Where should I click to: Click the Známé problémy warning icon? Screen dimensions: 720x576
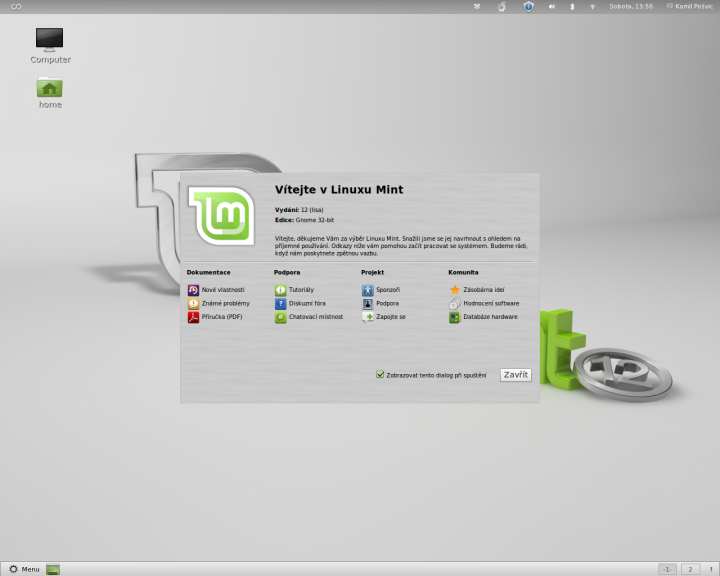(193, 304)
